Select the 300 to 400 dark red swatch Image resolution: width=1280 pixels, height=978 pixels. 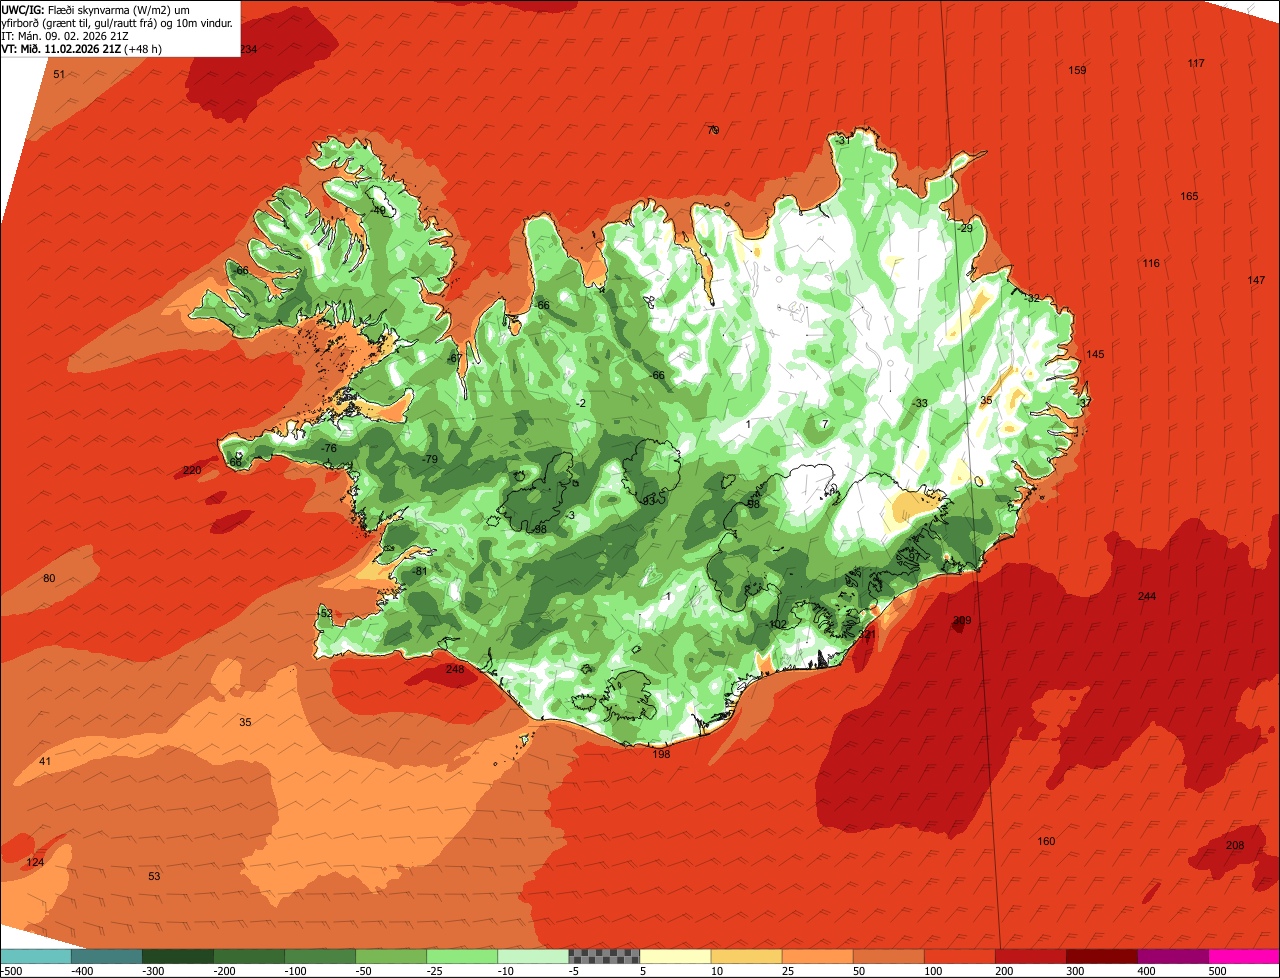pyautogui.click(x=1102, y=956)
